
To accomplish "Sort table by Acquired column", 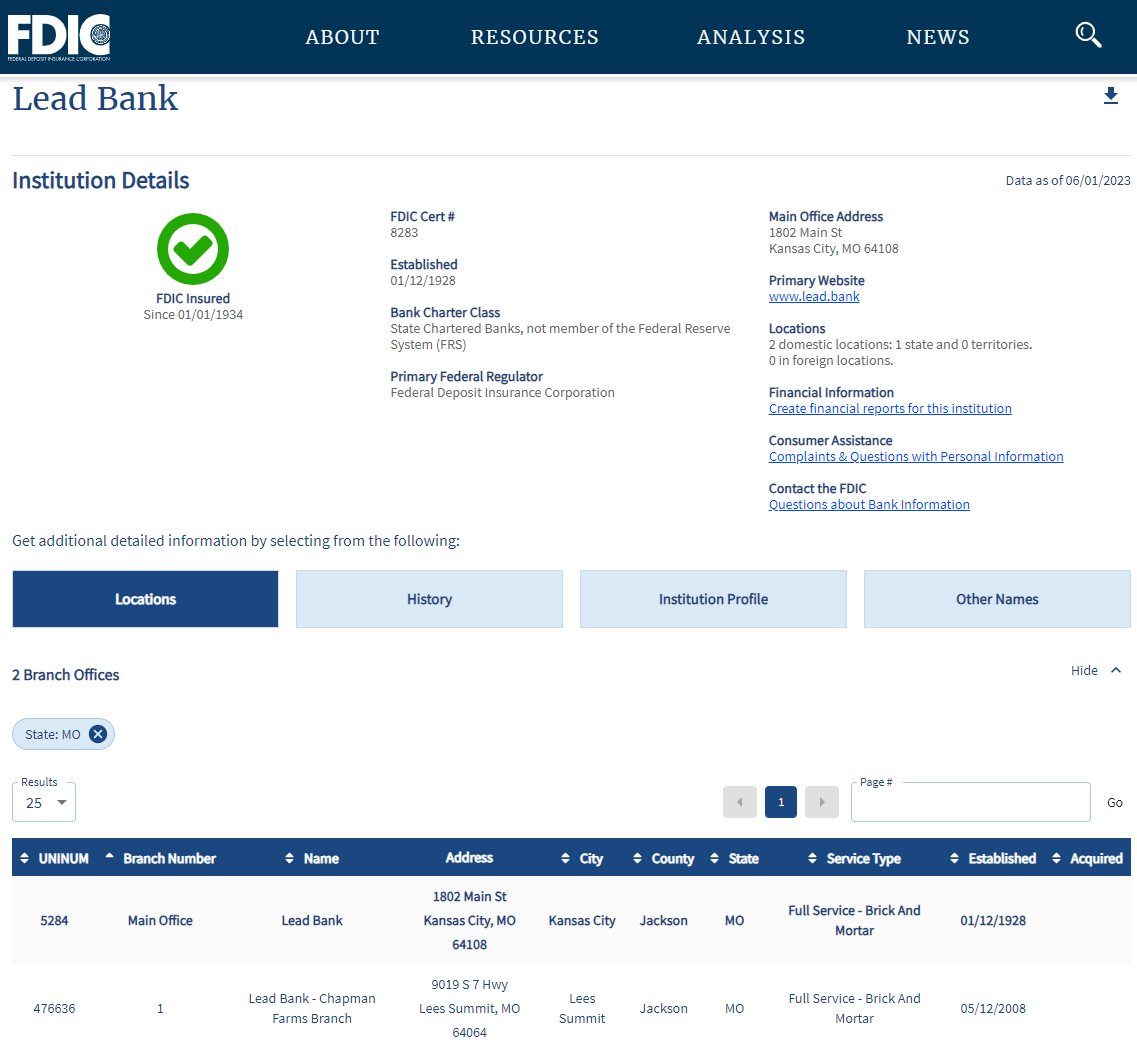I will pyautogui.click(x=1057, y=858).
